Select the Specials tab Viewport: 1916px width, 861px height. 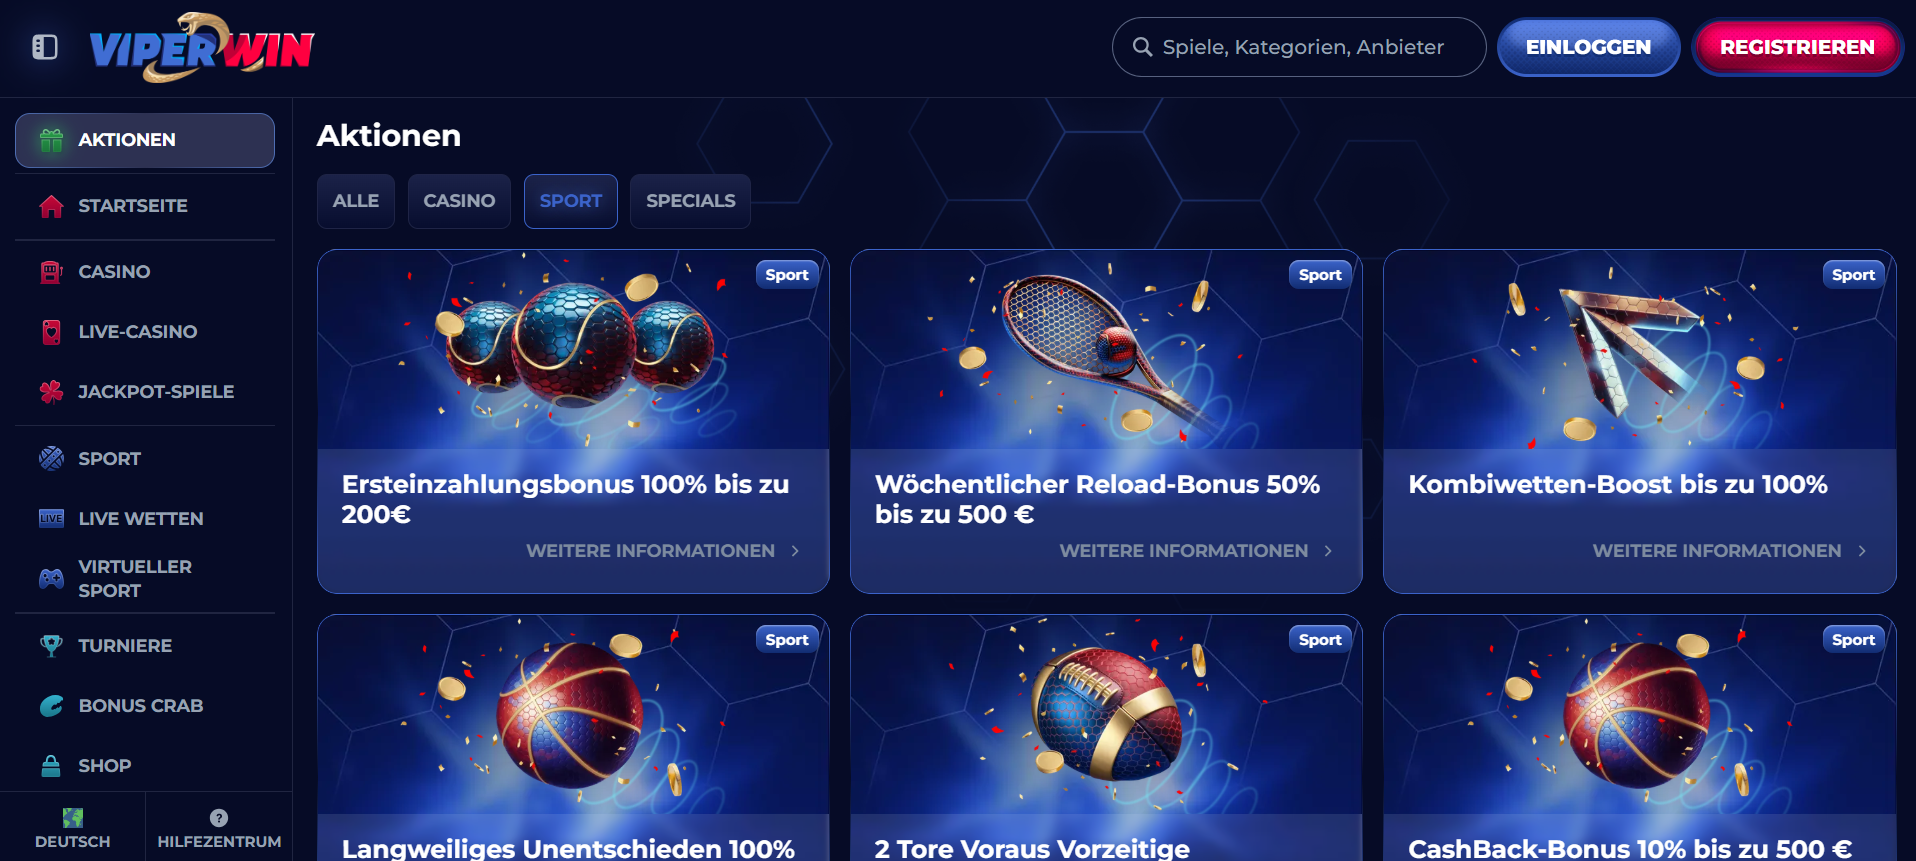[x=691, y=201]
